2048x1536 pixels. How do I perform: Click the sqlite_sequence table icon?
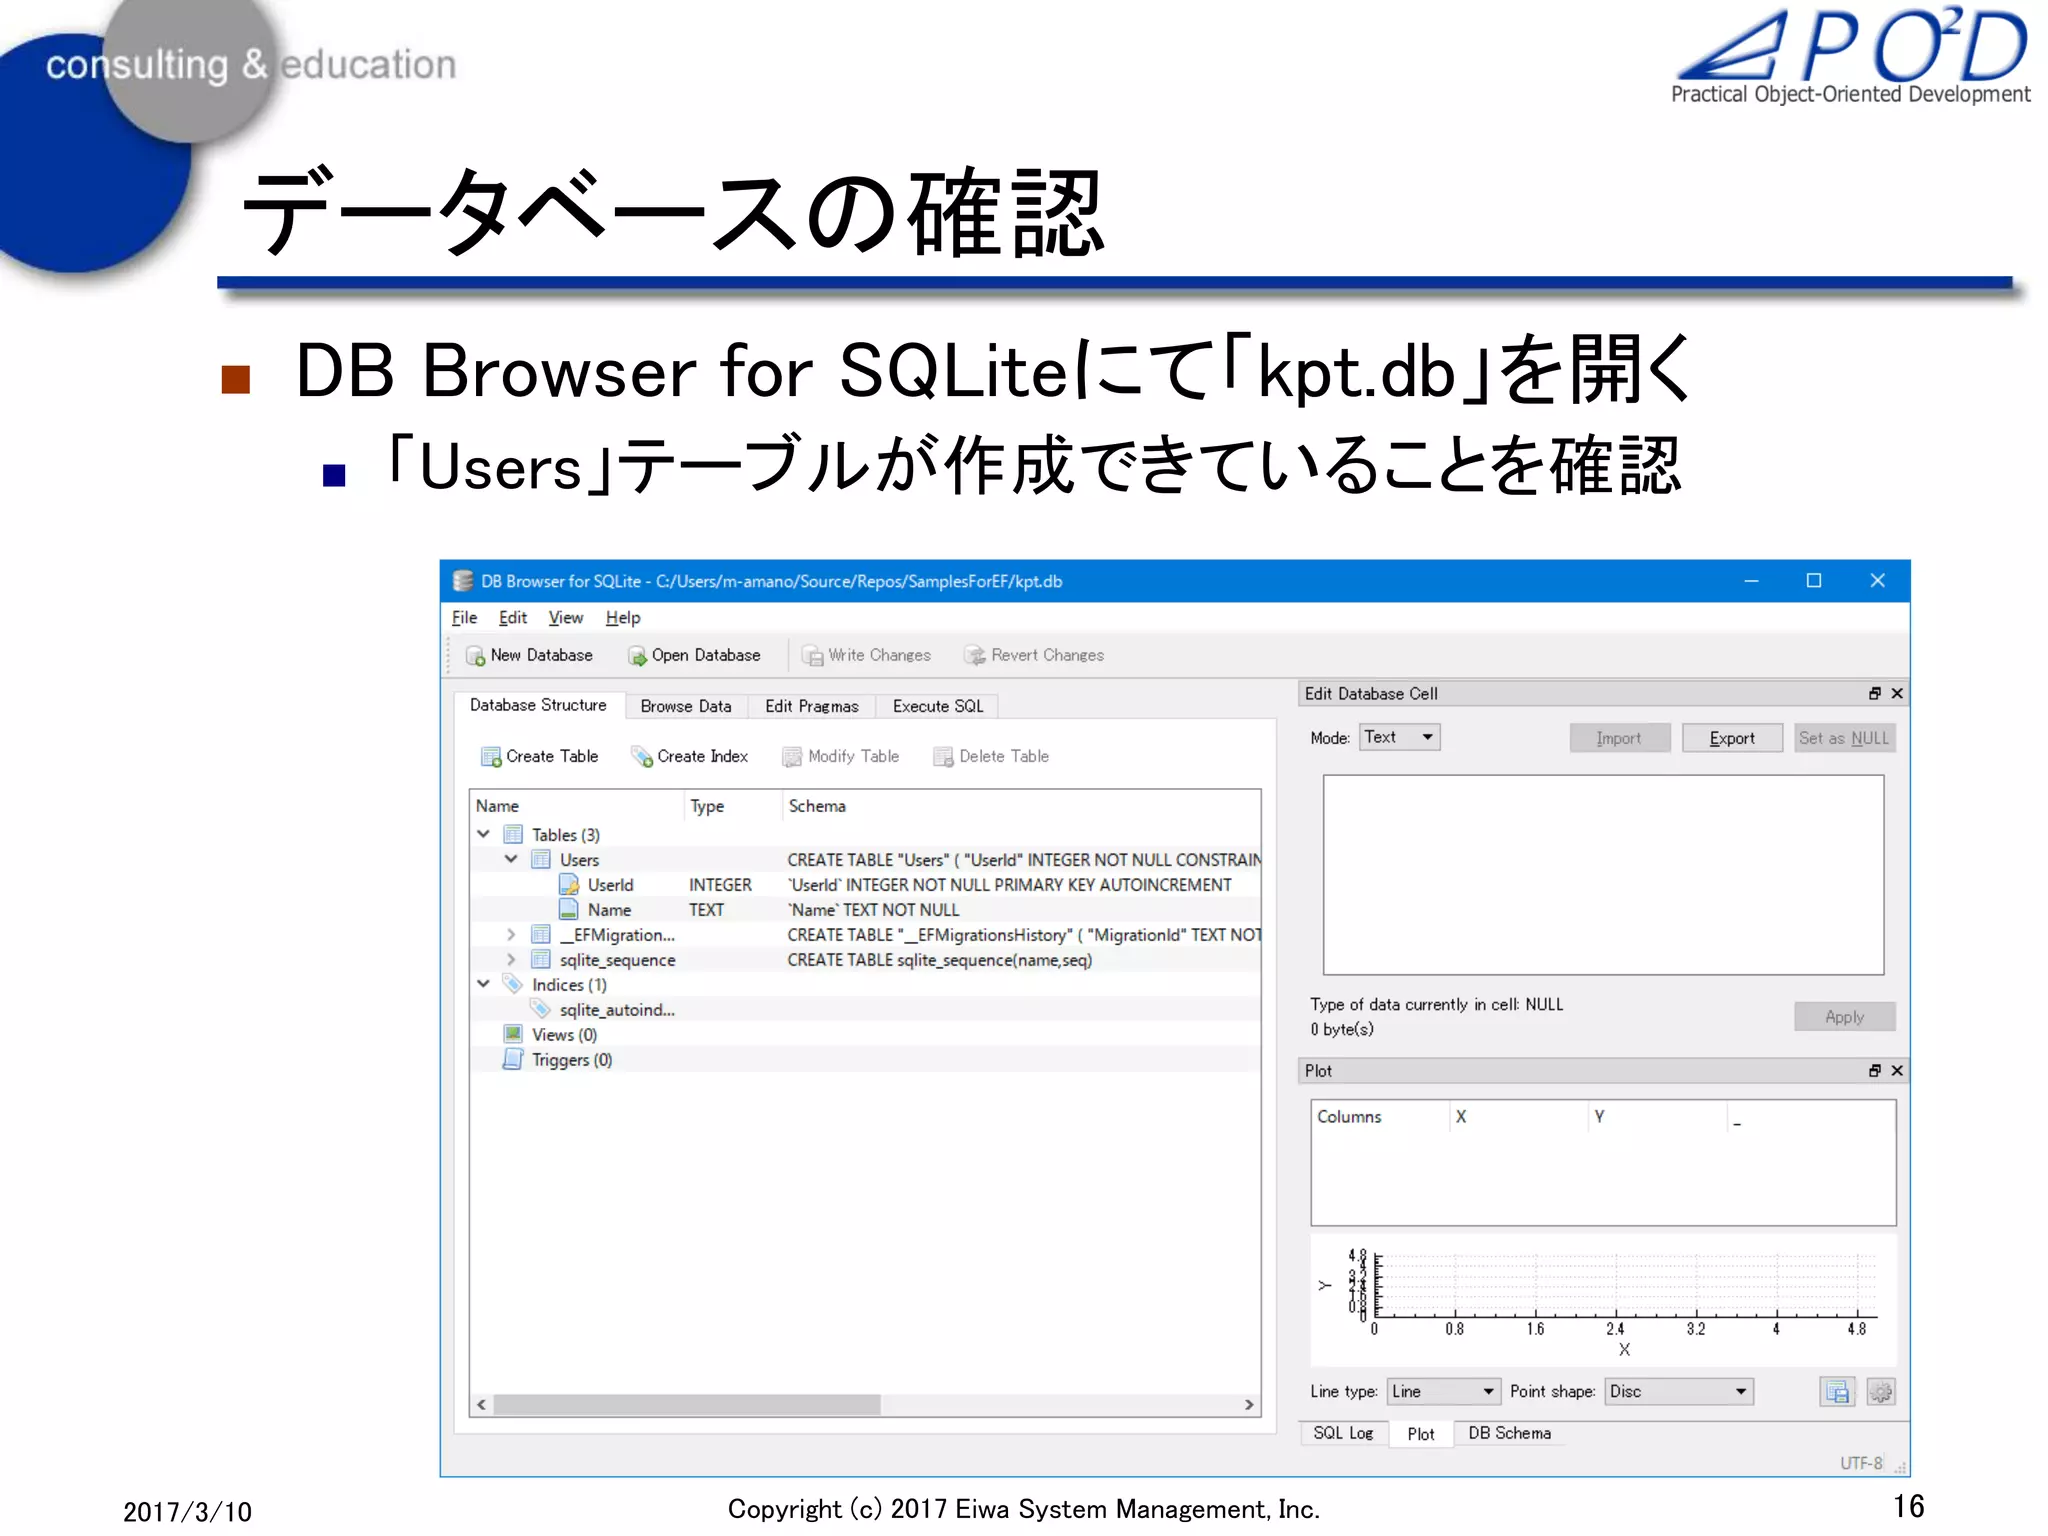pos(541,959)
